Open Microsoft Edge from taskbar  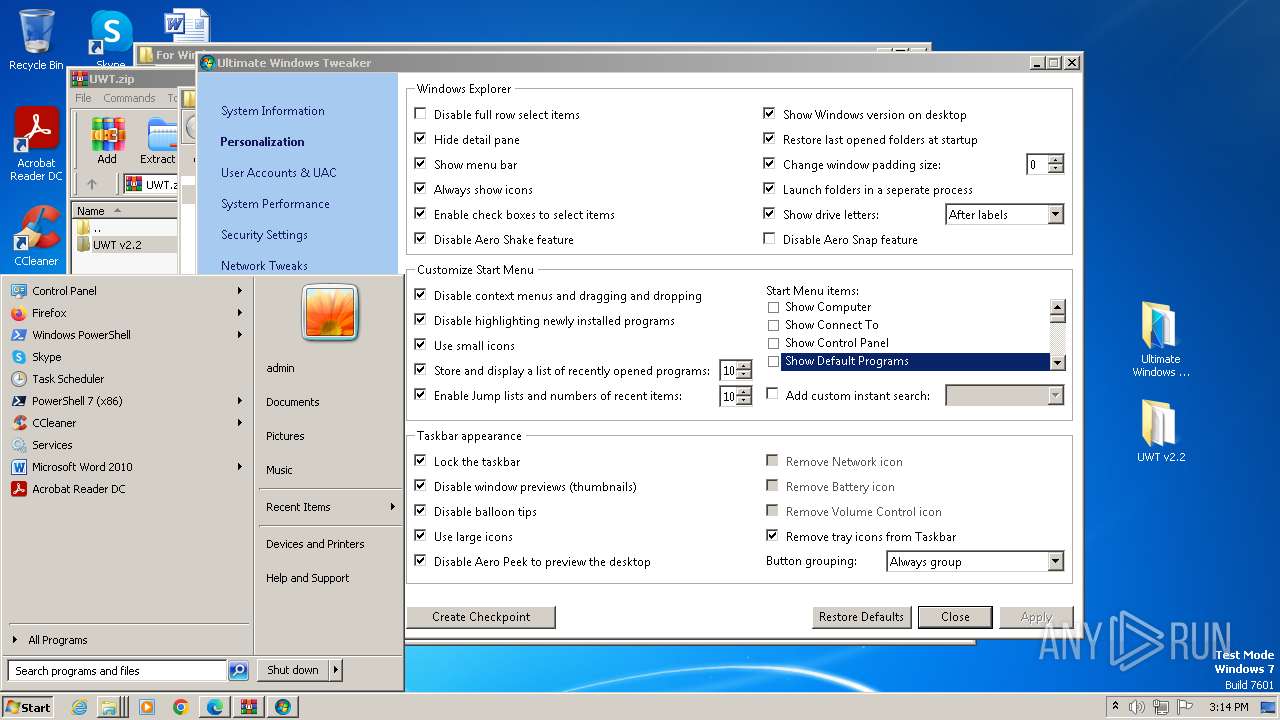[x=214, y=707]
